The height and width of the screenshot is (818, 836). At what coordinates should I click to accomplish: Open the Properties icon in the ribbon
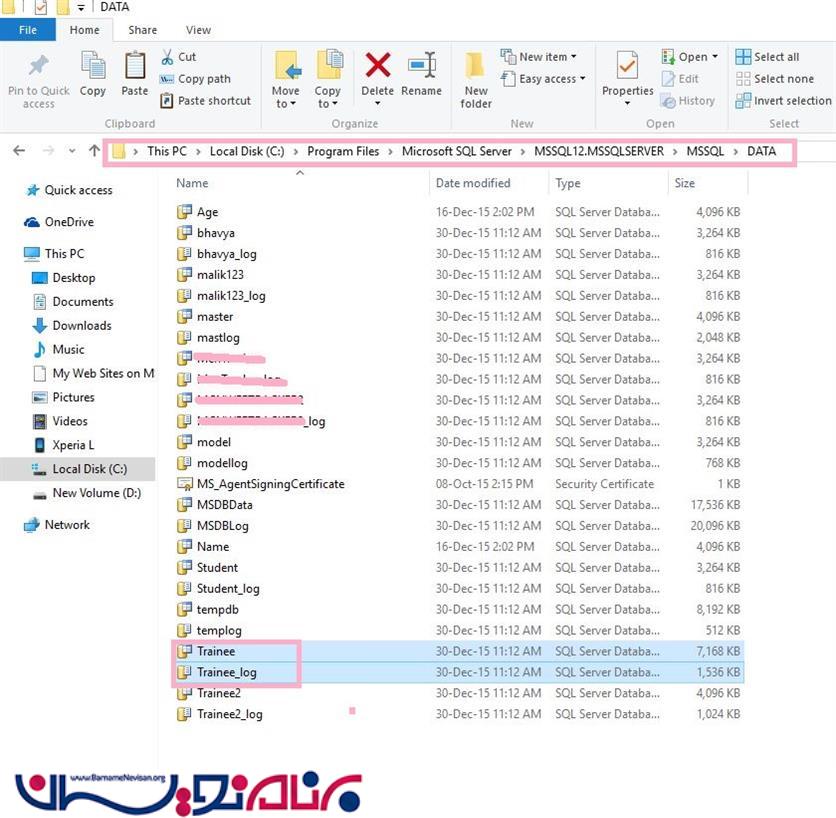627,67
